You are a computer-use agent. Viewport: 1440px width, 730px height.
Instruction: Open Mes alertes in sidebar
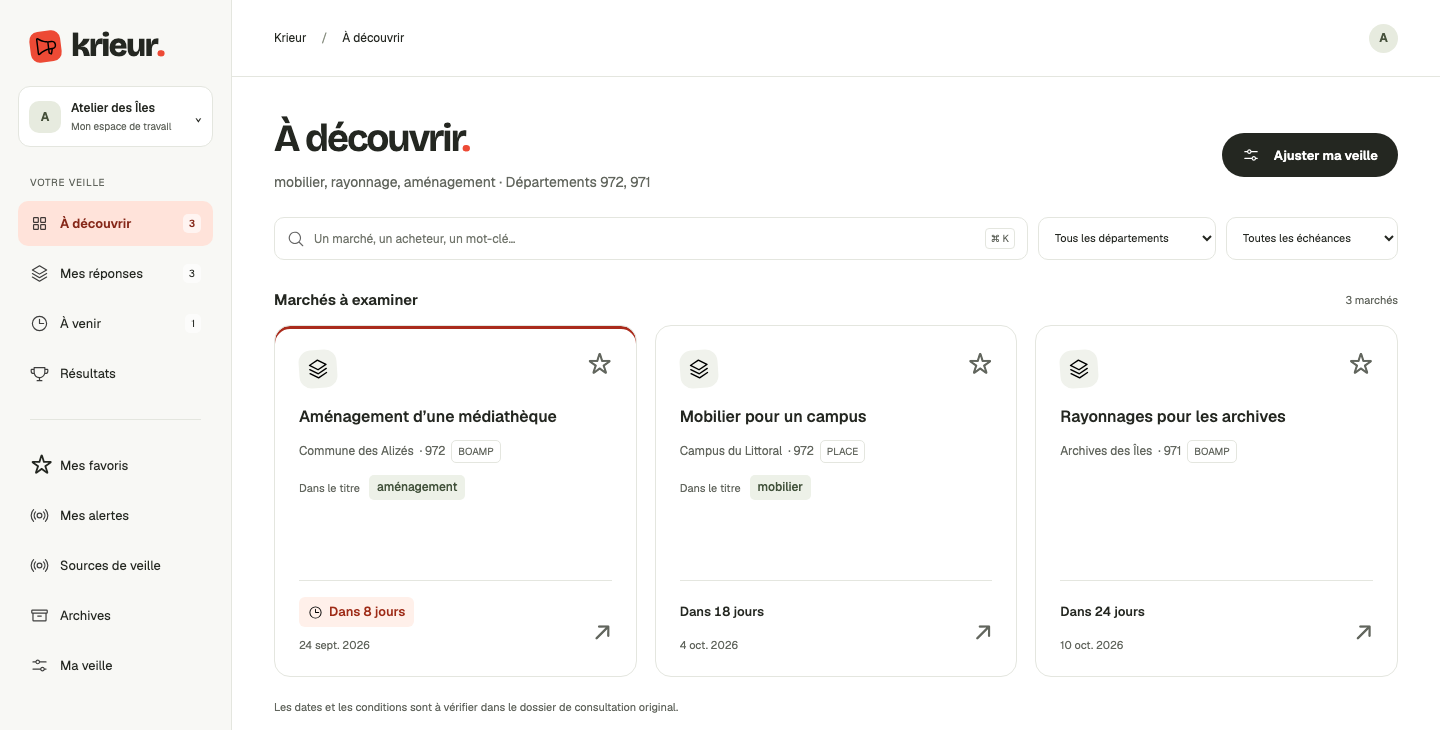tap(115, 515)
